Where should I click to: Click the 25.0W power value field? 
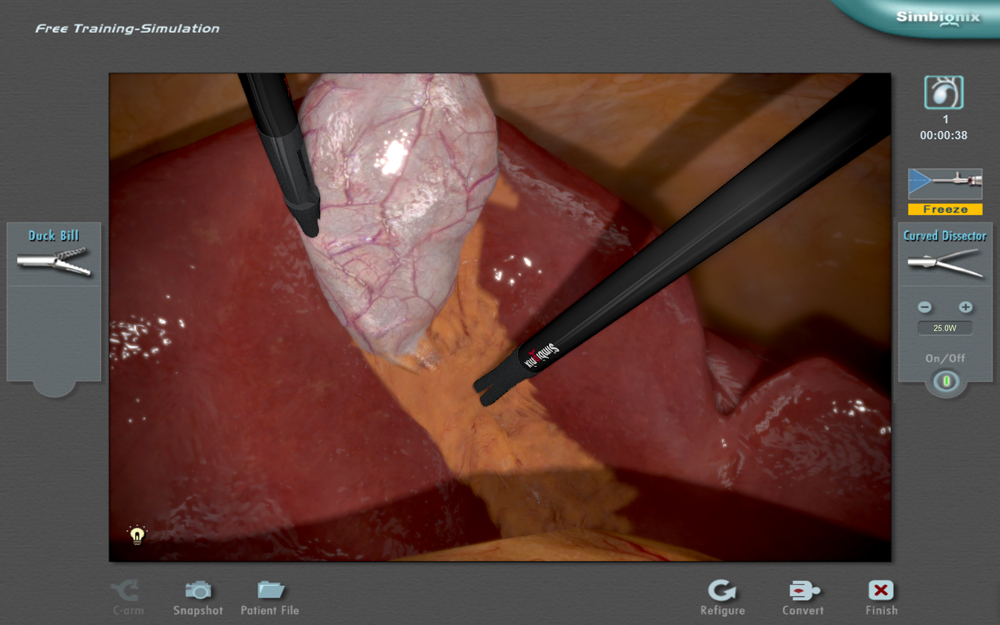click(x=945, y=328)
